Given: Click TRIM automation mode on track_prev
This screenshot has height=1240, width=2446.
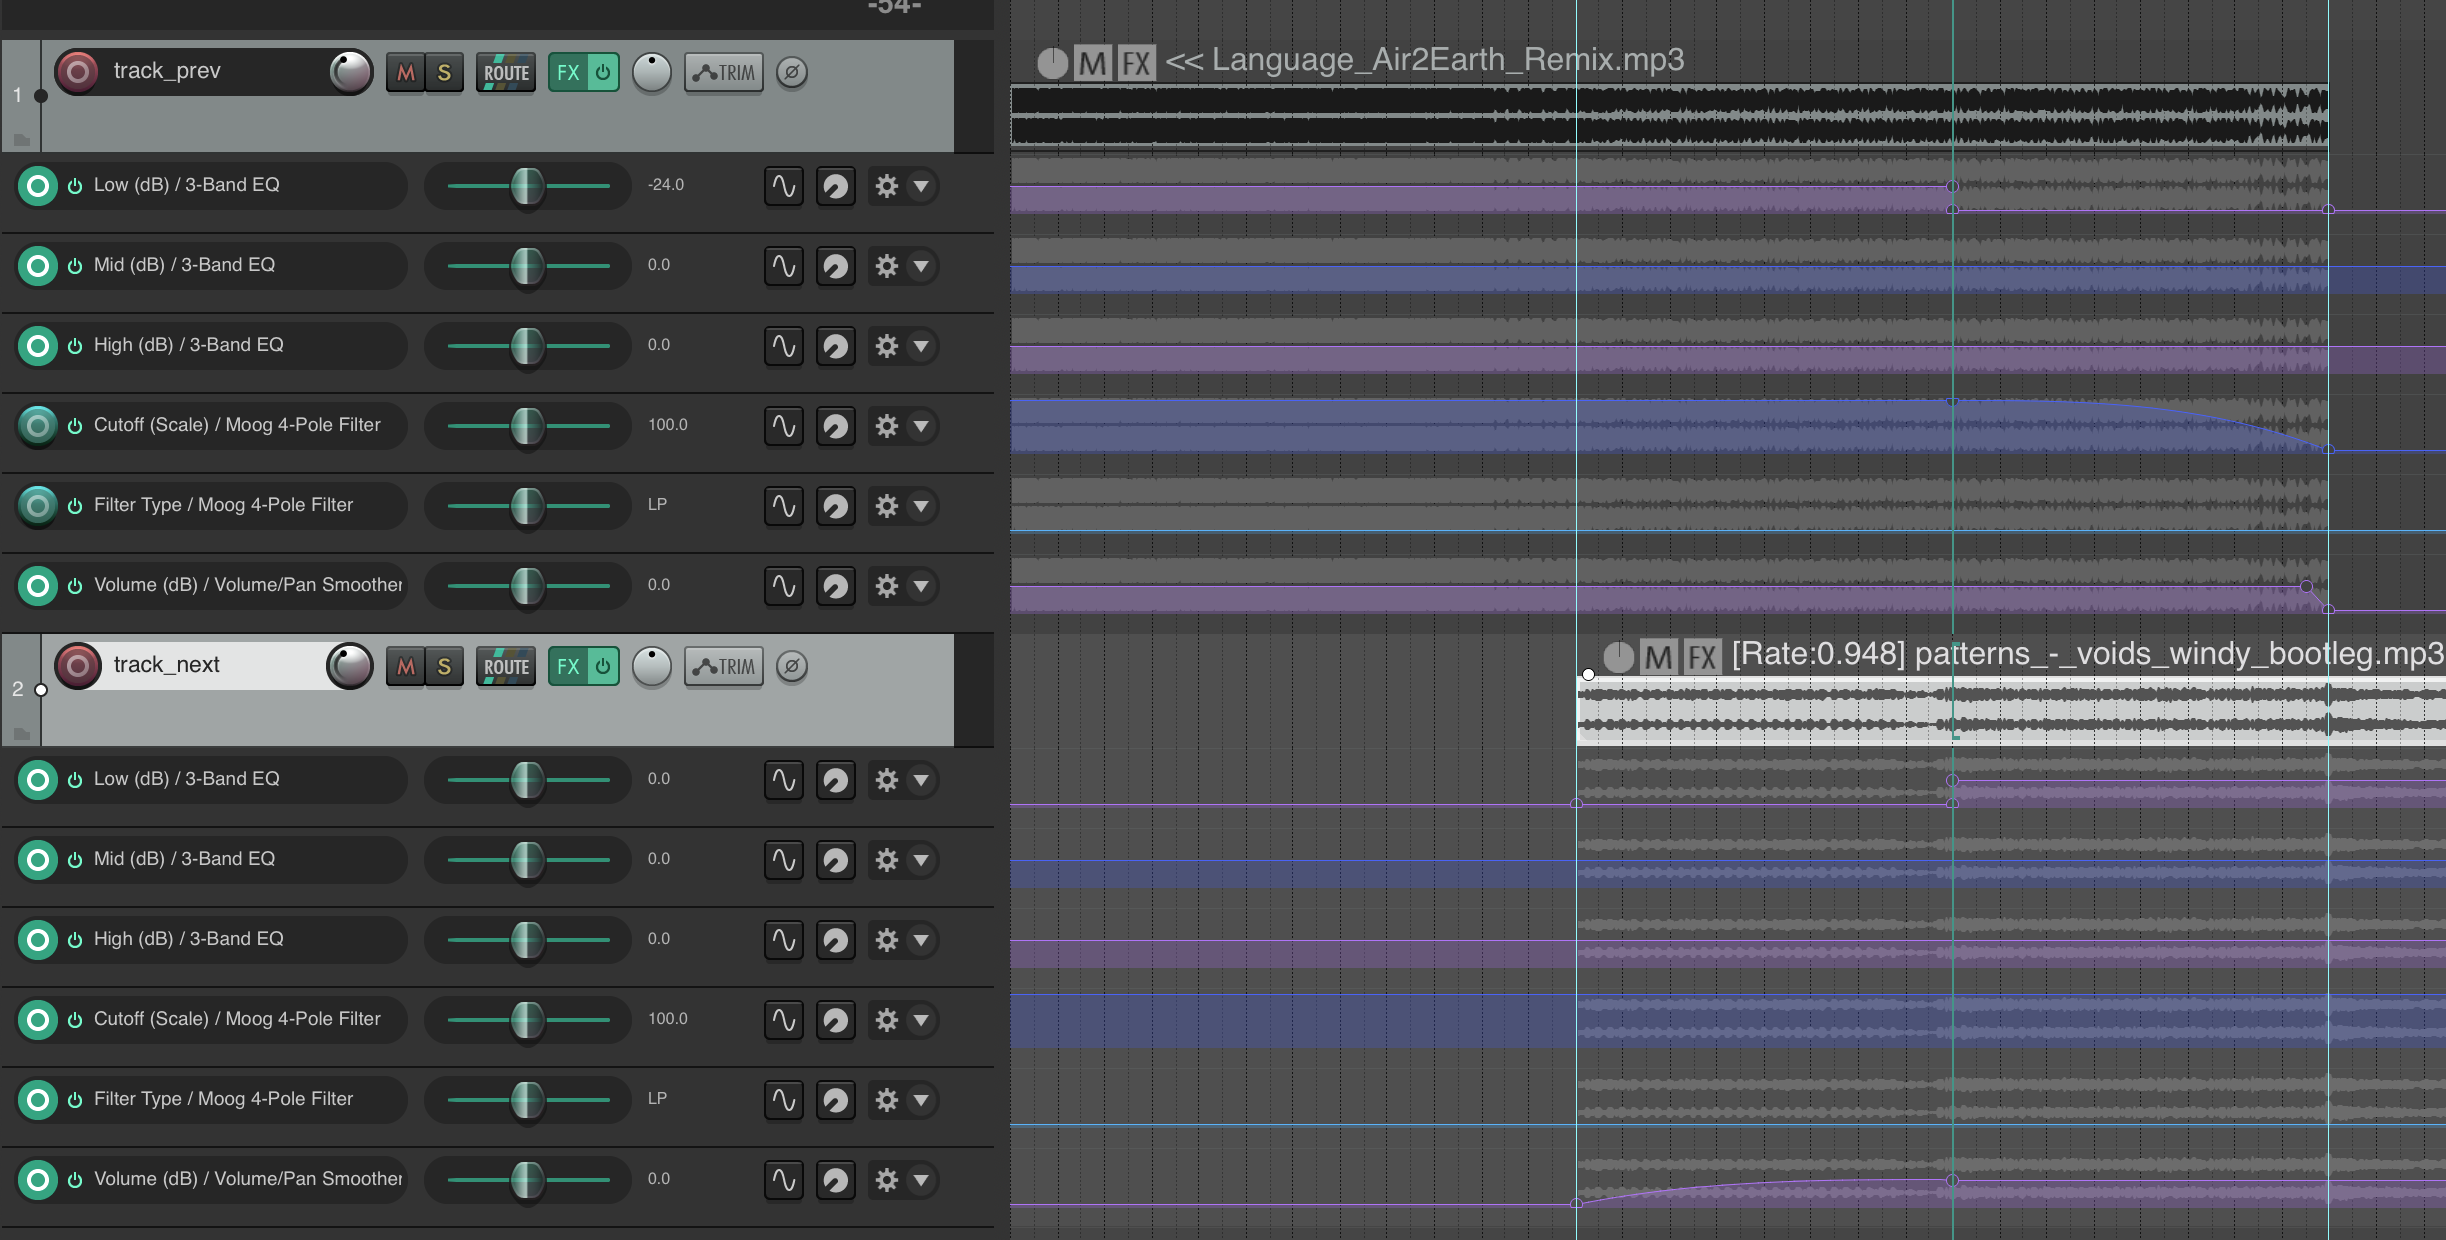Looking at the screenshot, I should [x=724, y=72].
